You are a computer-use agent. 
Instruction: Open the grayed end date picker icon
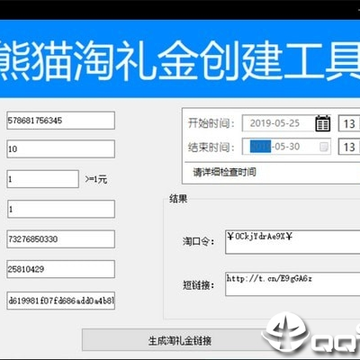point(324,147)
